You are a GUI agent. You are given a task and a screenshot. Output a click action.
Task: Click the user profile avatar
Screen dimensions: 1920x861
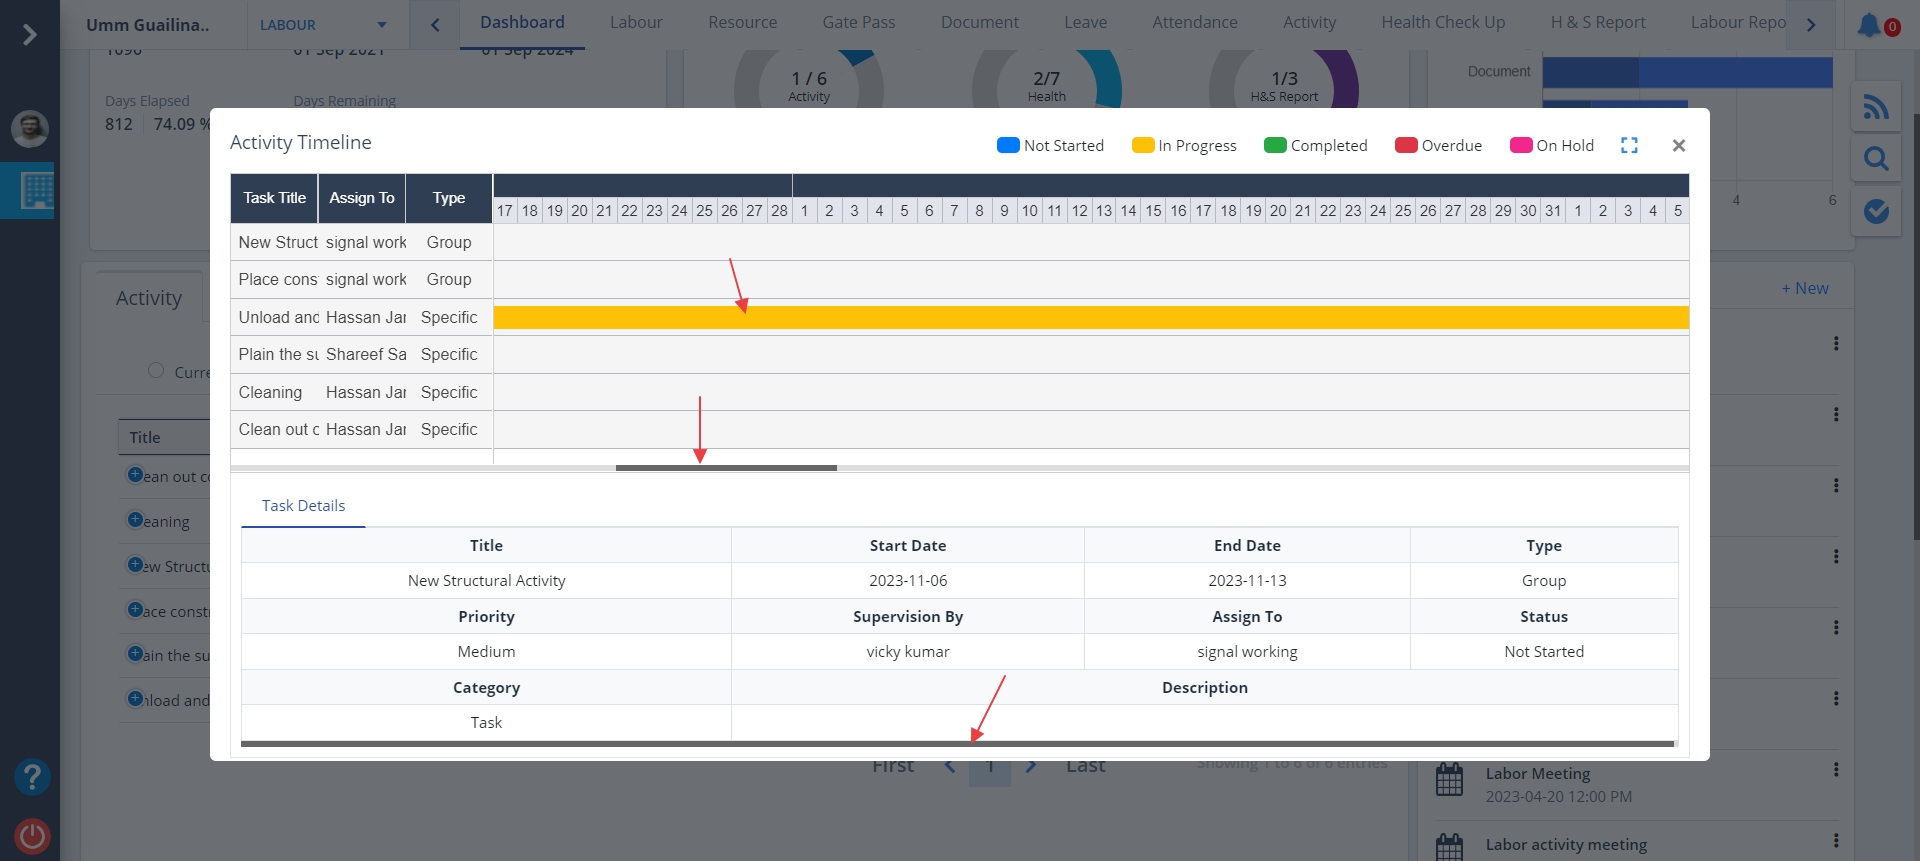(30, 128)
